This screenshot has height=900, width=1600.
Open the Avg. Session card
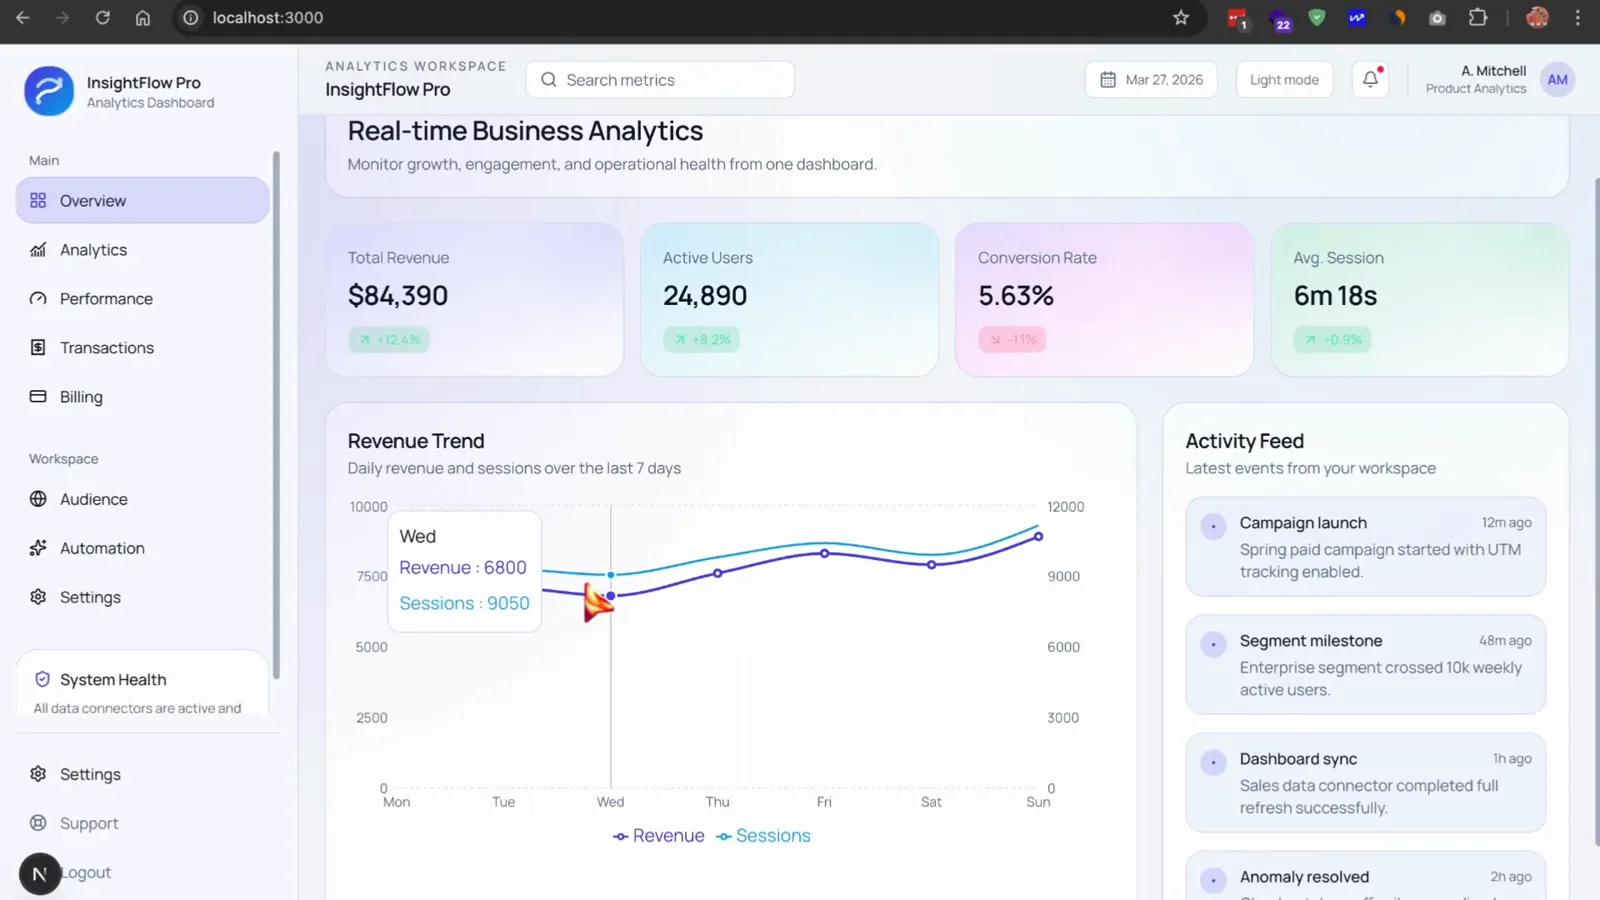coord(1419,299)
